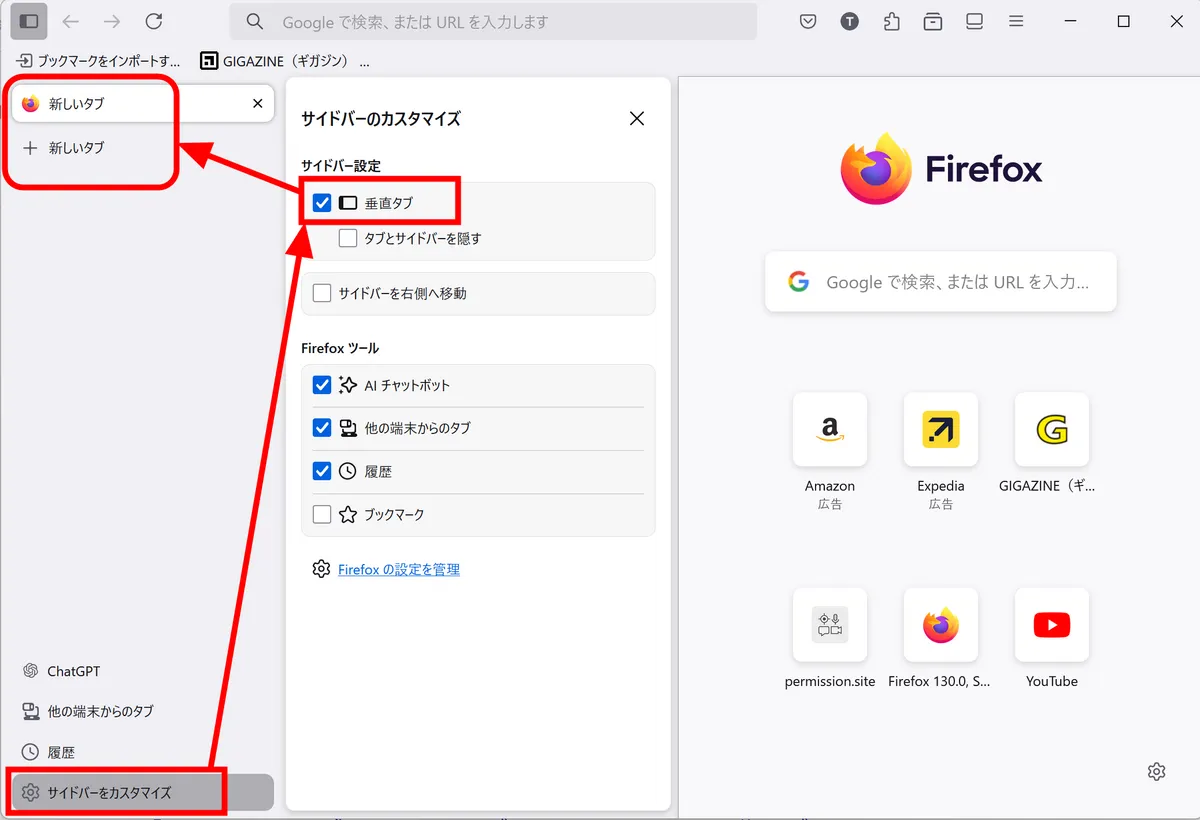Viewport: 1200px width, 820px height.
Task: Click the search magnifier in address bar
Action: 255,21
